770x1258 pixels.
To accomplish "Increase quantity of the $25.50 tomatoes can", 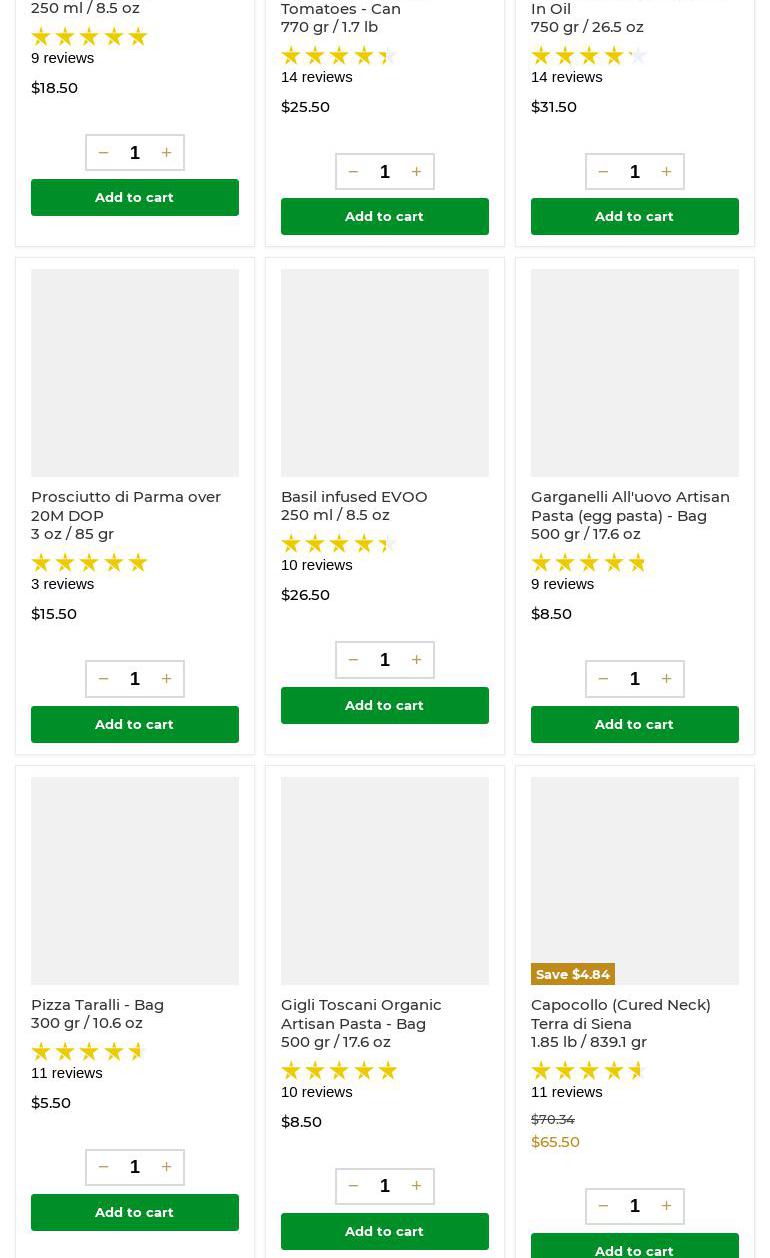I will pyautogui.click(x=416, y=172).
